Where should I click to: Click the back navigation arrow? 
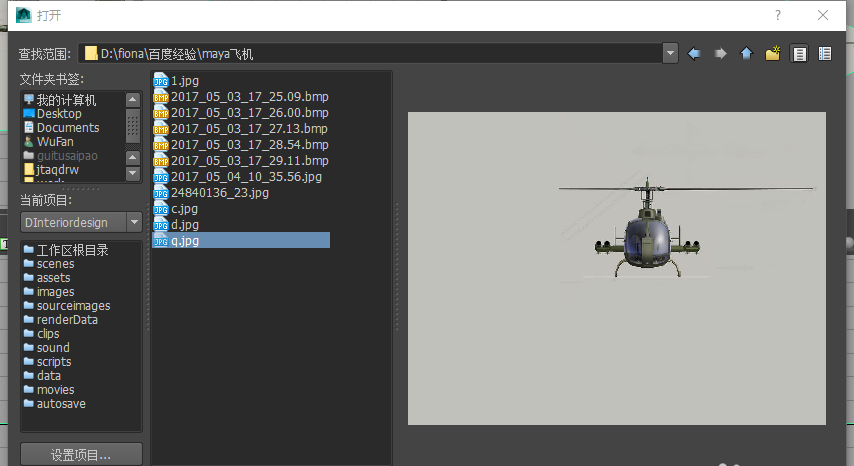pos(694,53)
